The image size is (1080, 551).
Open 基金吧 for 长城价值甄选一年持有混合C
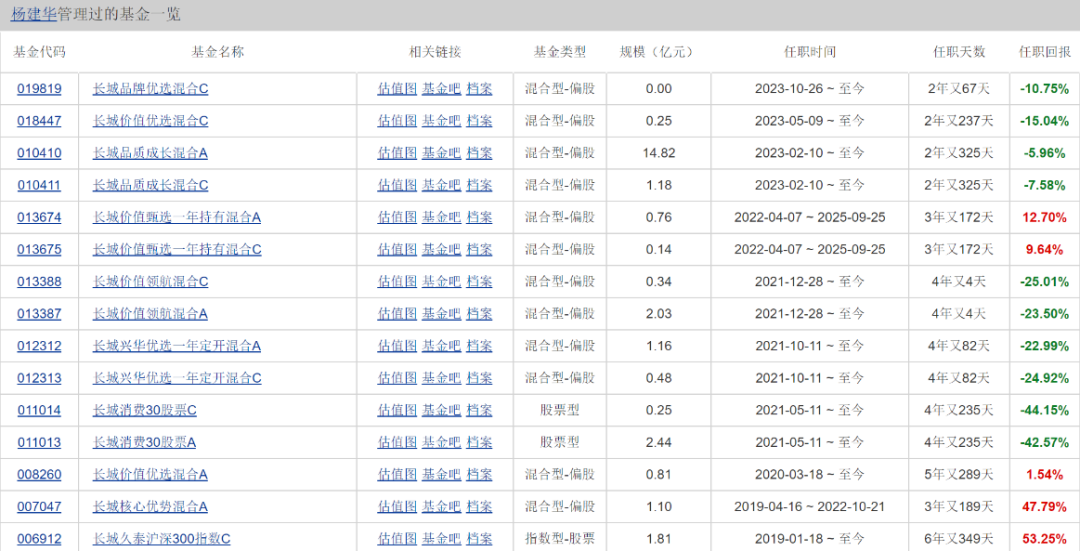442,249
